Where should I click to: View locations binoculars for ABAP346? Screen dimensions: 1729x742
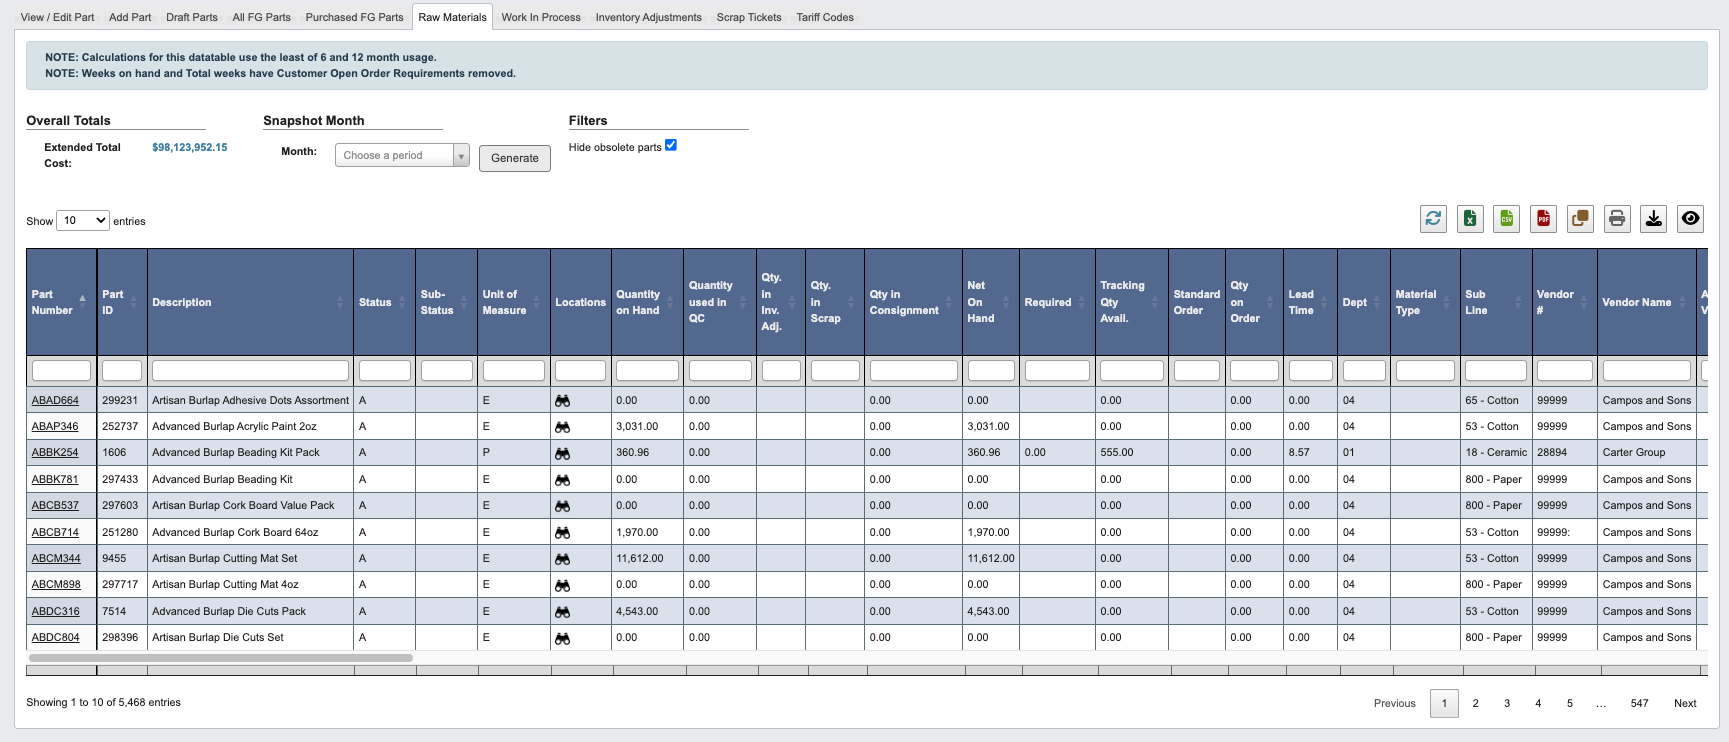(563, 426)
